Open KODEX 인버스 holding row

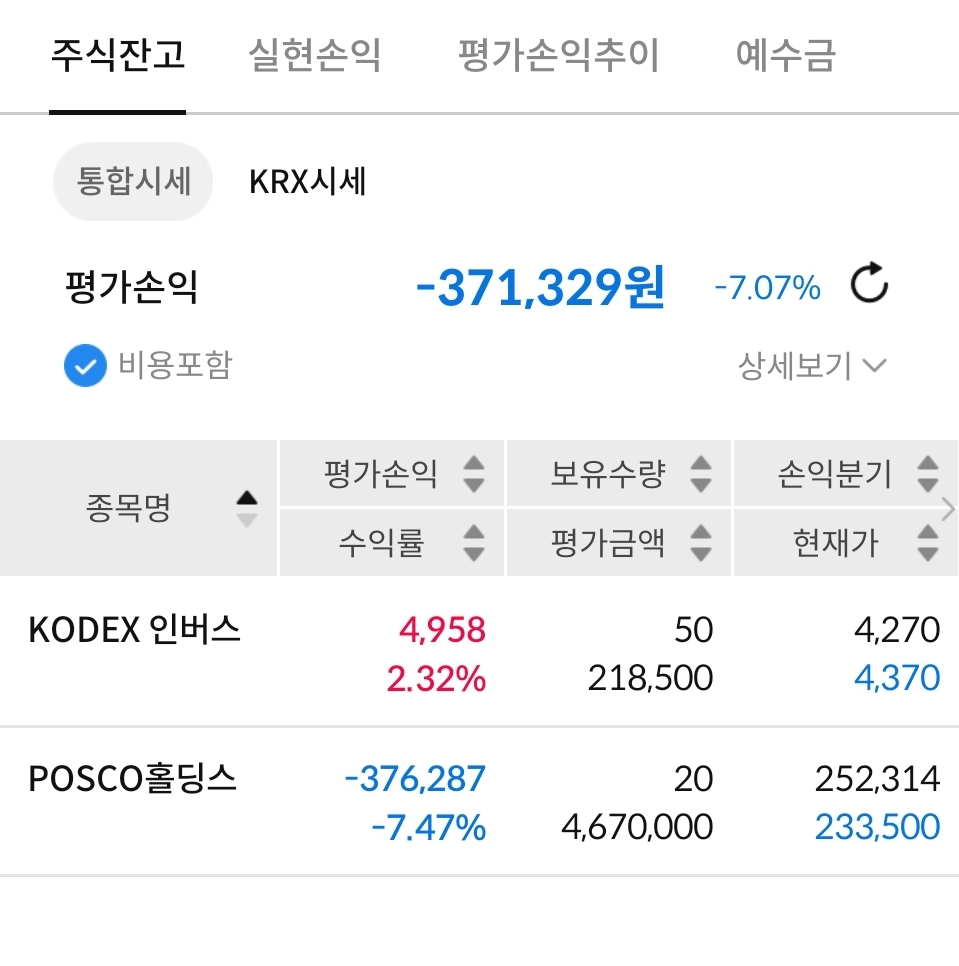[135, 631]
